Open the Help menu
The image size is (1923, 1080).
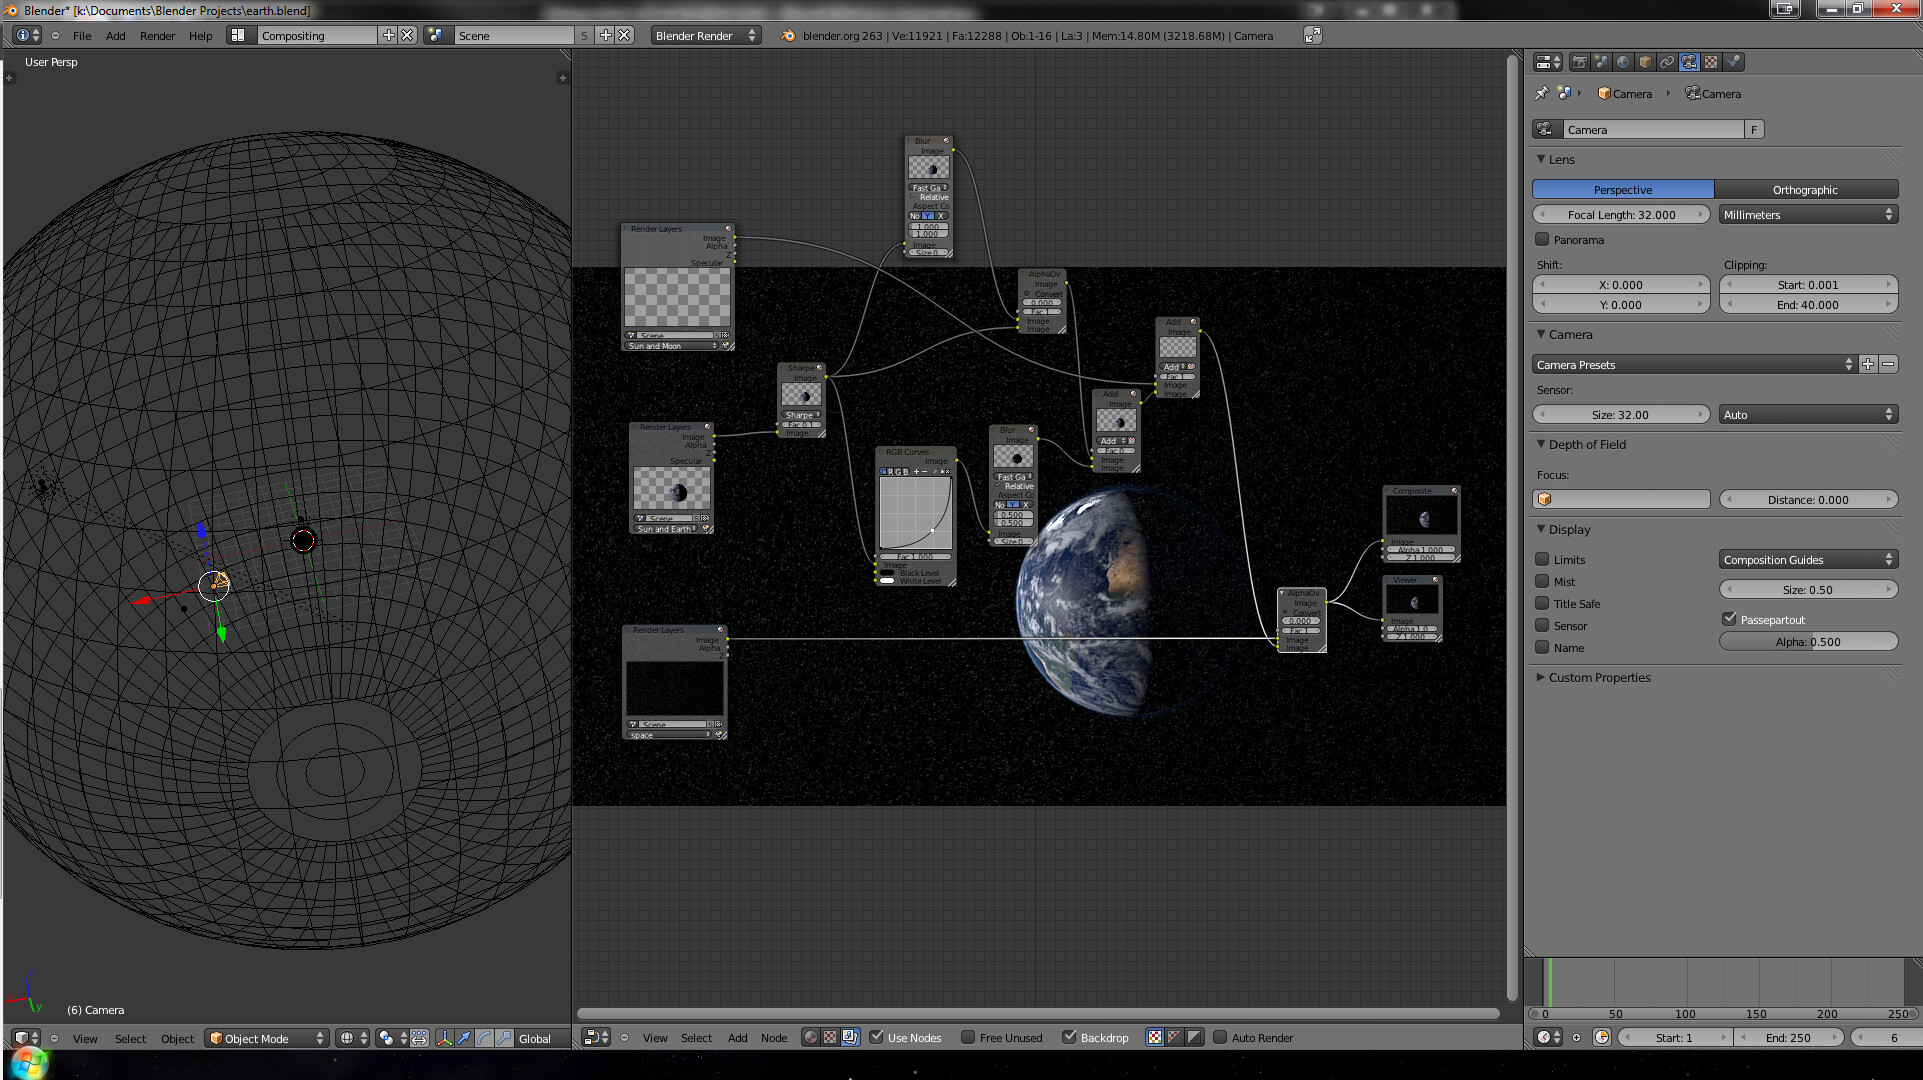click(201, 35)
